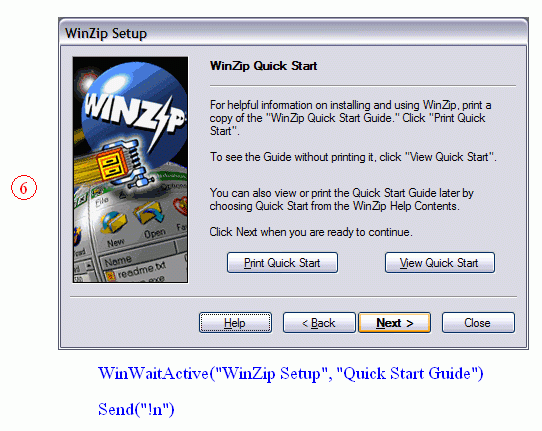Click the 'To see the Guide without printing' line
Image resolution: width=542 pixels, height=431 pixels.
pos(353,157)
